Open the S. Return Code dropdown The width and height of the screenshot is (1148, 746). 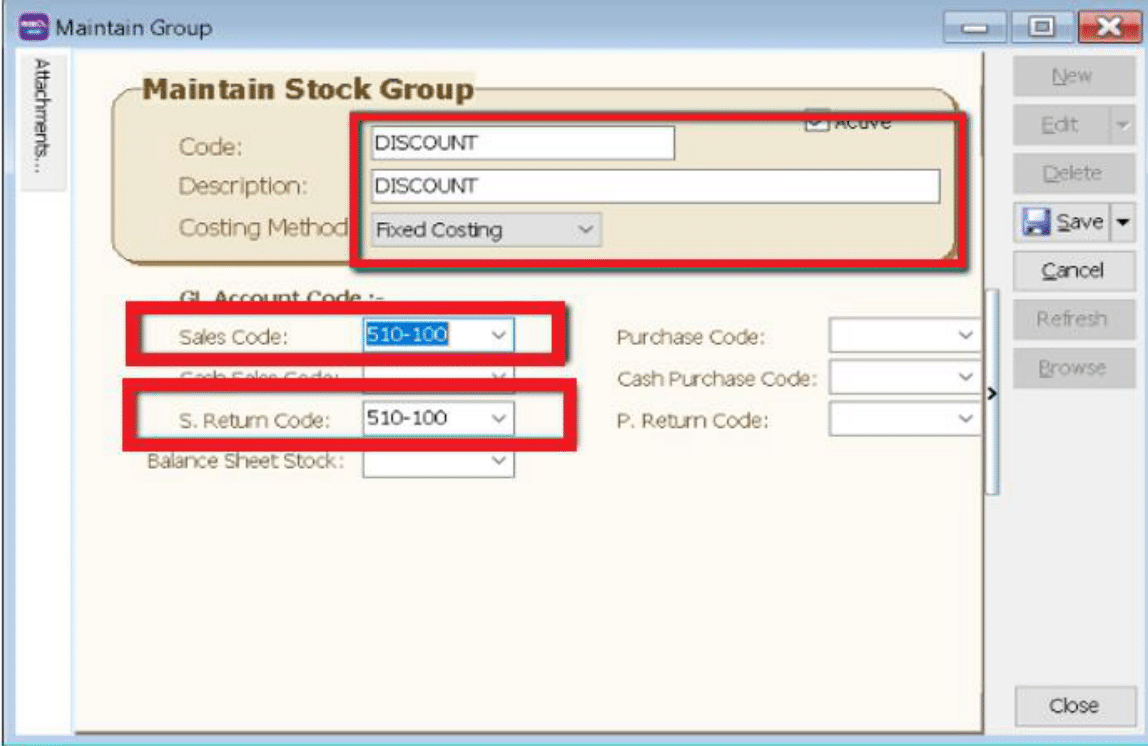click(499, 418)
